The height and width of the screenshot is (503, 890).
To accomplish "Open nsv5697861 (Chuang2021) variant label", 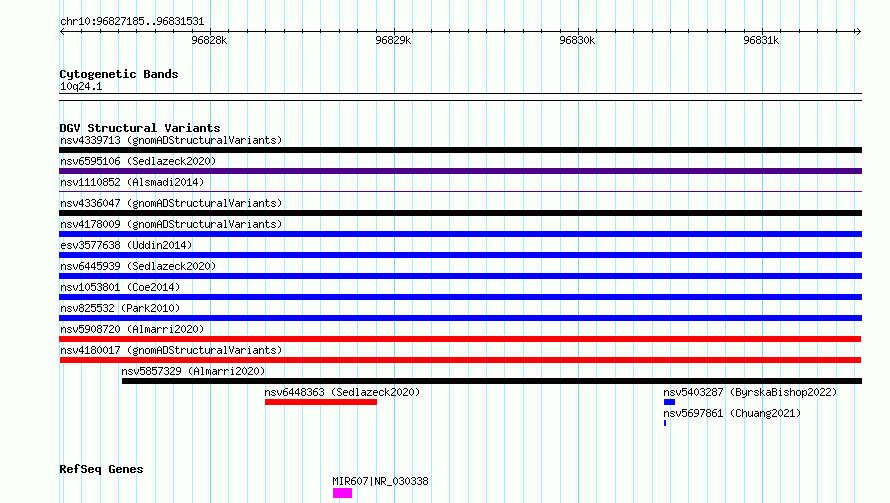I will click(x=732, y=413).
